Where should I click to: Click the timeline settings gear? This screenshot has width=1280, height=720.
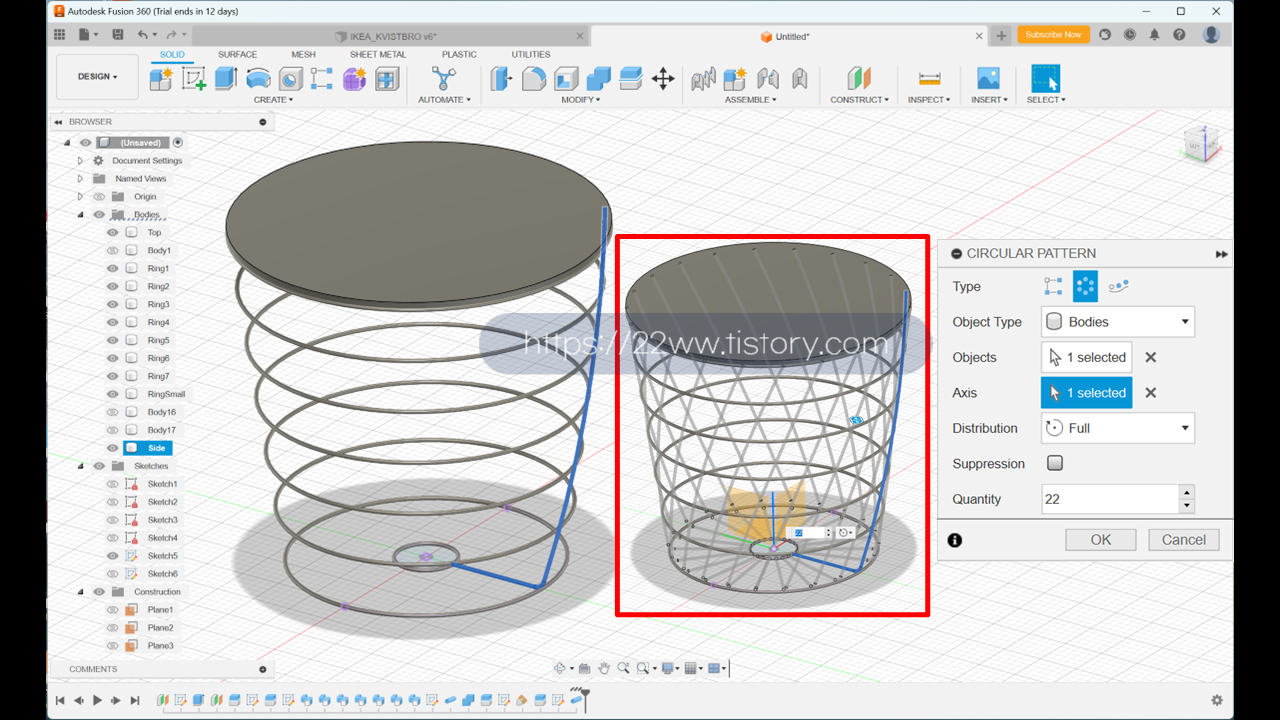click(1216, 701)
